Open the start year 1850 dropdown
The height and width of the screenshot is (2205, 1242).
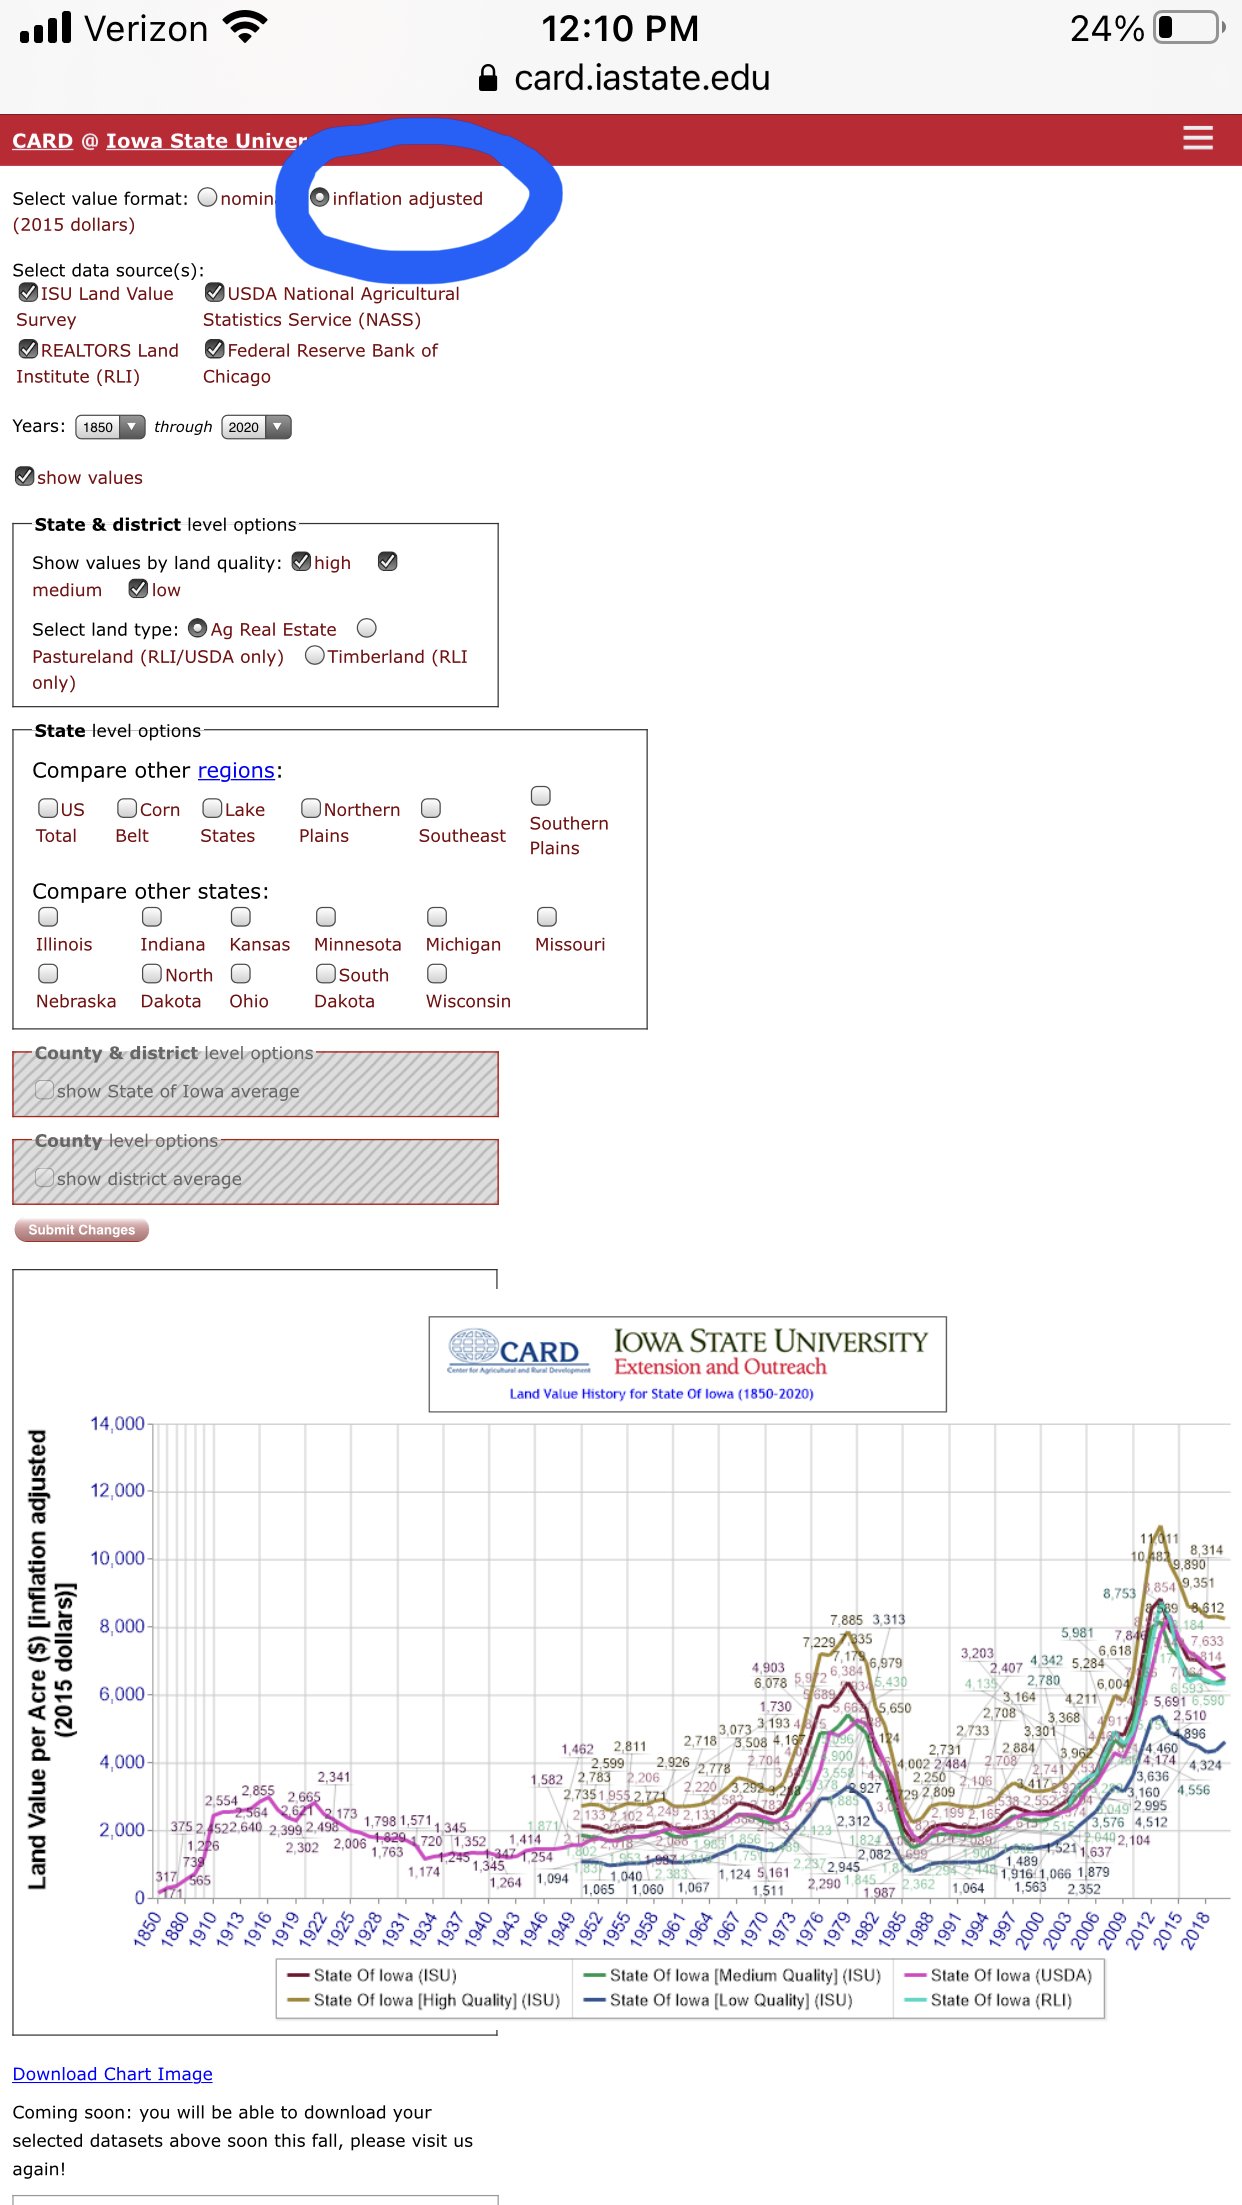click(x=110, y=427)
